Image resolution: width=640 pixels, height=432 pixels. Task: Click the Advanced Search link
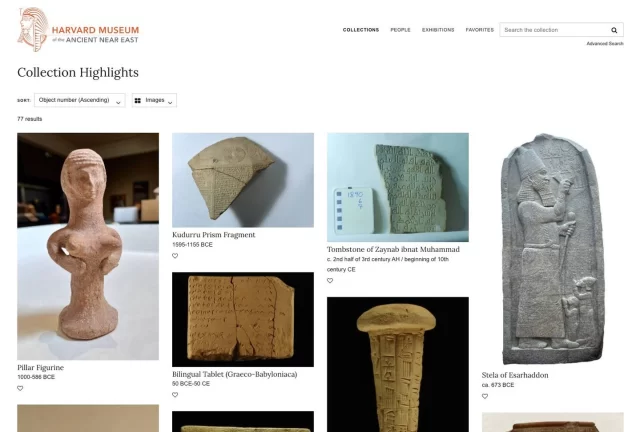click(x=605, y=44)
